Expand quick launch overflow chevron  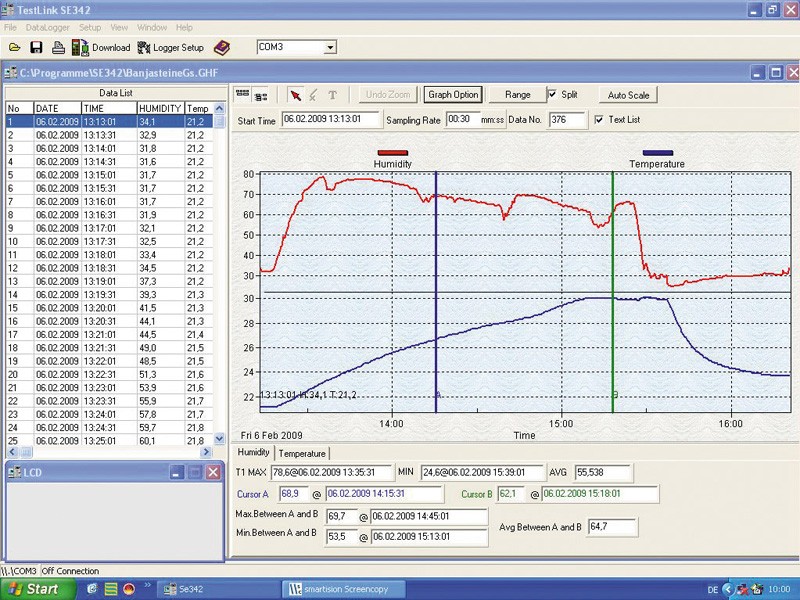pyautogui.click(x=148, y=585)
